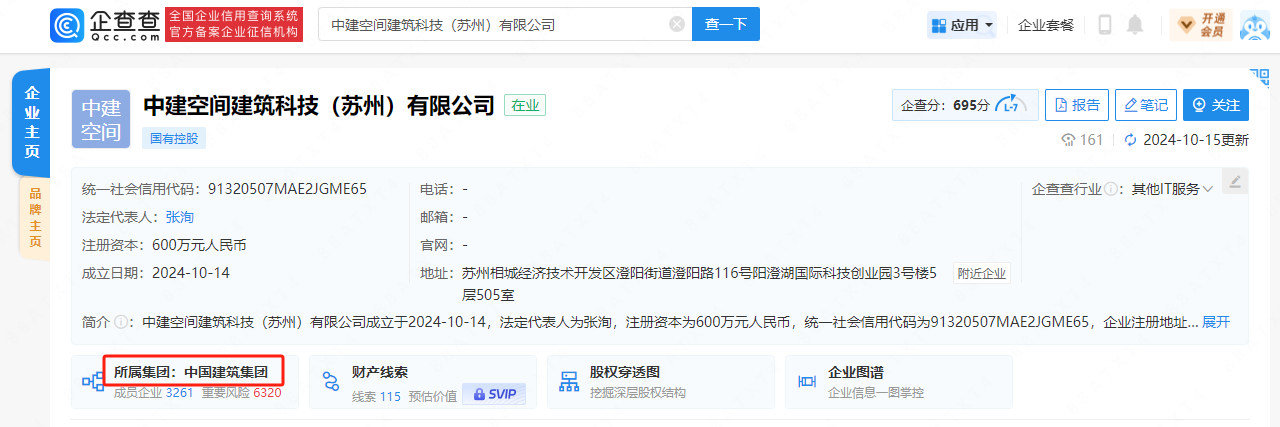Viewport: 1280px width, 427px height.
Task: Click the 股权穿透图 structure icon
Action: [570, 381]
